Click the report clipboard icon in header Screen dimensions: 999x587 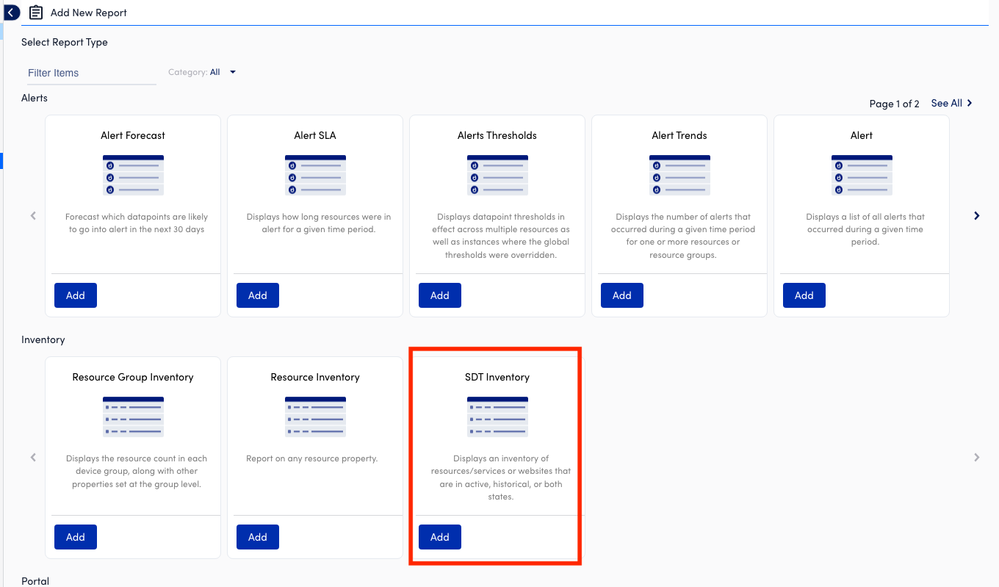(x=36, y=13)
